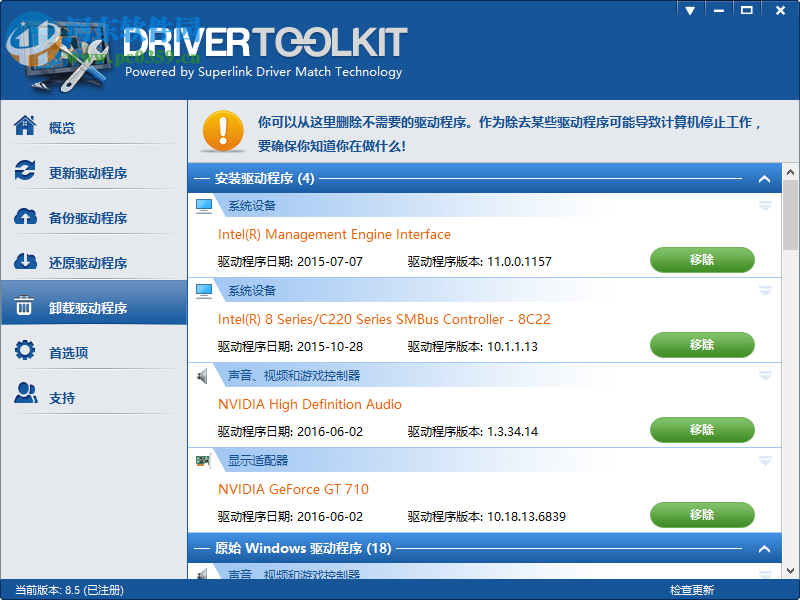Select the trash icon for 卸载驱动程序
The width and height of the screenshot is (800, 600).
[26, 307]
